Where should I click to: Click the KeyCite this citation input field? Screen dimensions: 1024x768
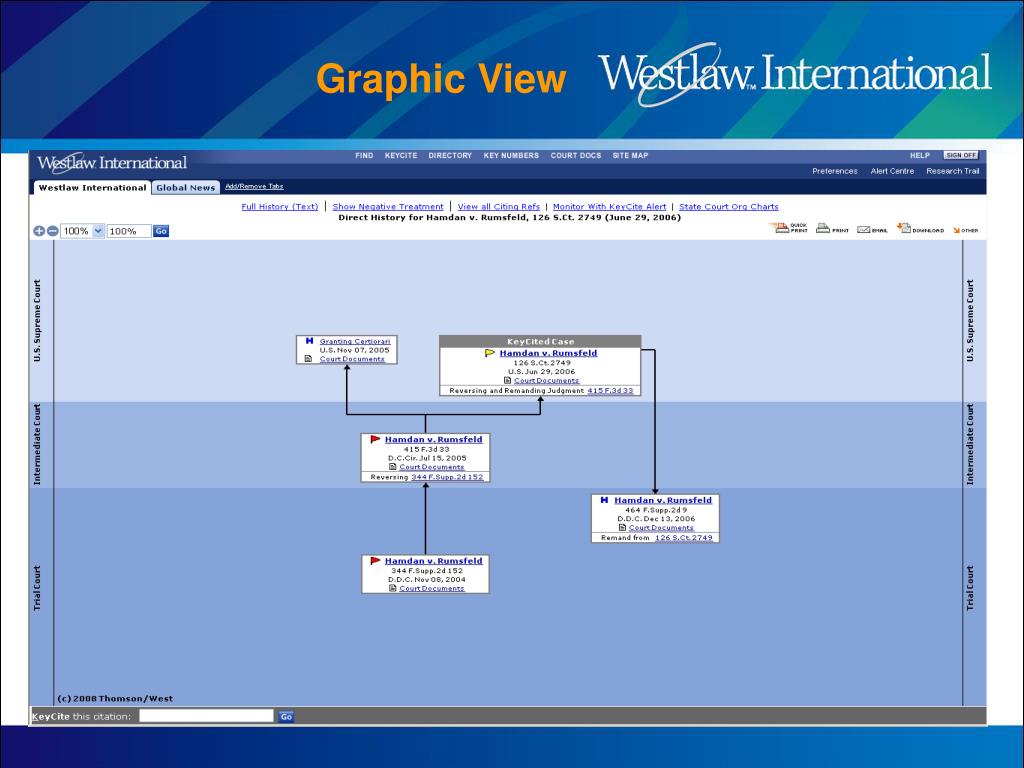coord(206,716)
